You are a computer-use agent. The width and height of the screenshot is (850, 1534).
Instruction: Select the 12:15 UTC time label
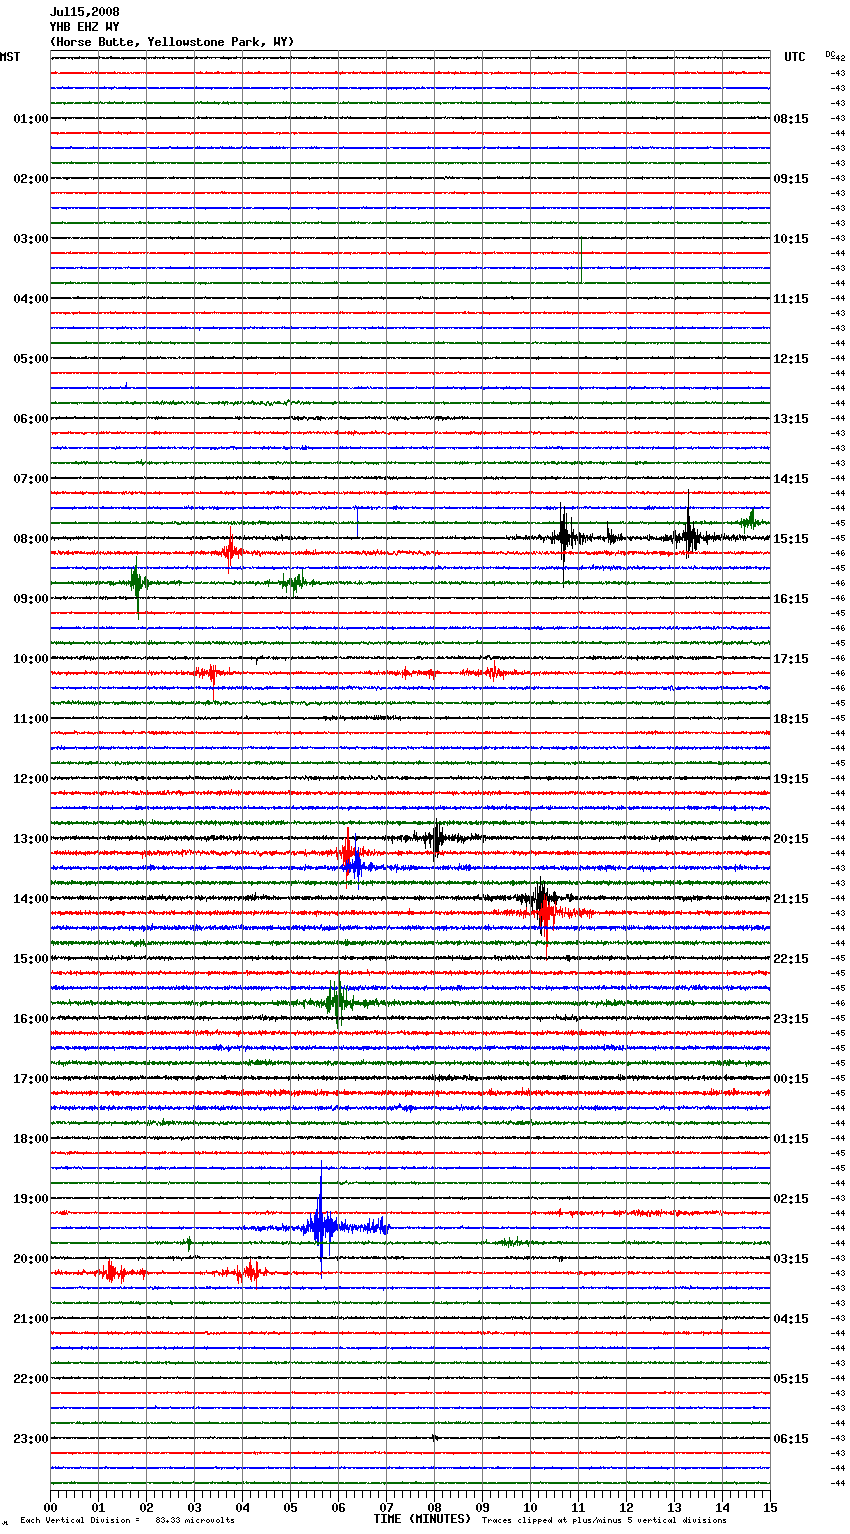pyautogui.click(x=791, y=359)
